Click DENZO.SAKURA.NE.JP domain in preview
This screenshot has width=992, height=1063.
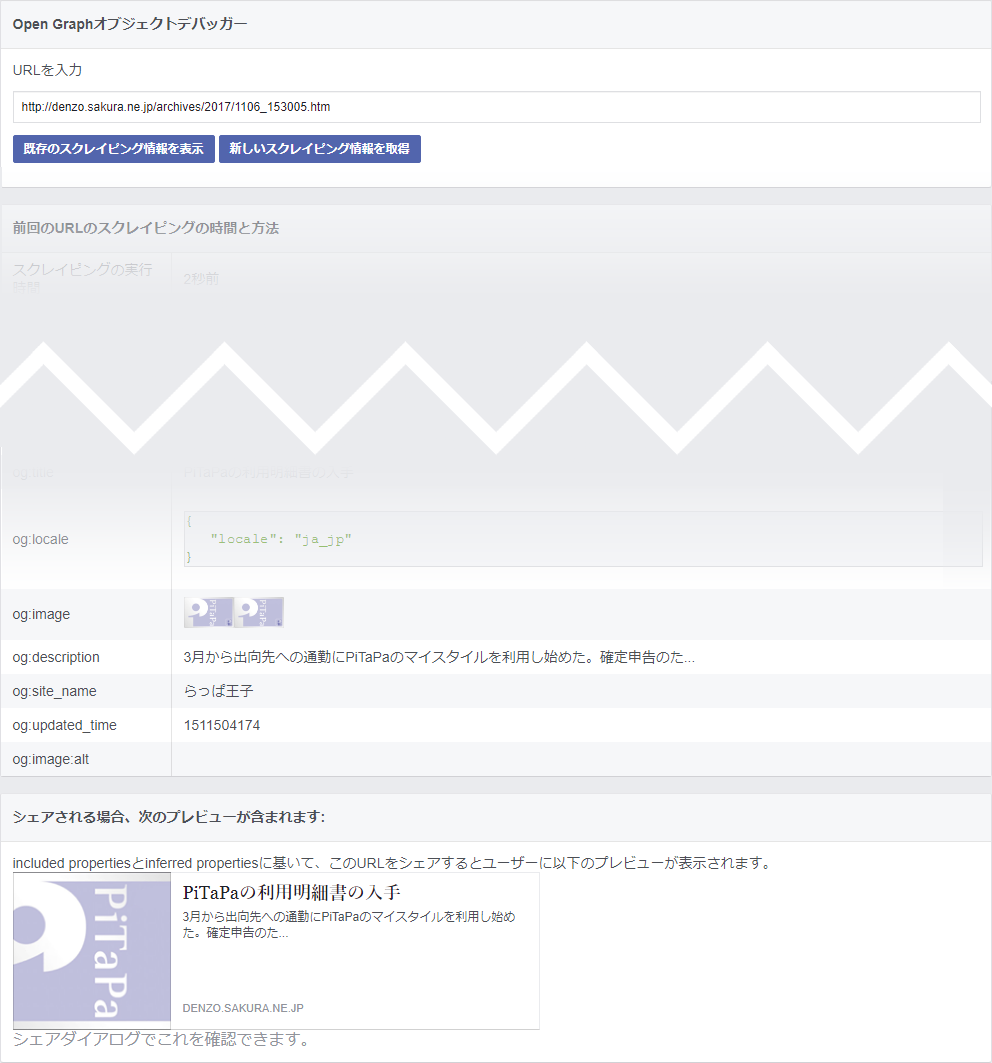tap(243, 1008)
